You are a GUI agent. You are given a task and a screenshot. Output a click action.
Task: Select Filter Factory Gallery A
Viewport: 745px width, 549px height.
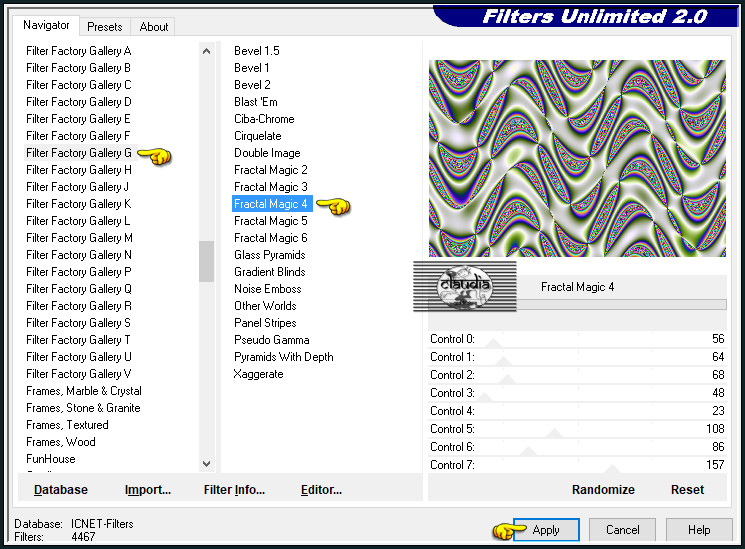(x=78, y=51)
